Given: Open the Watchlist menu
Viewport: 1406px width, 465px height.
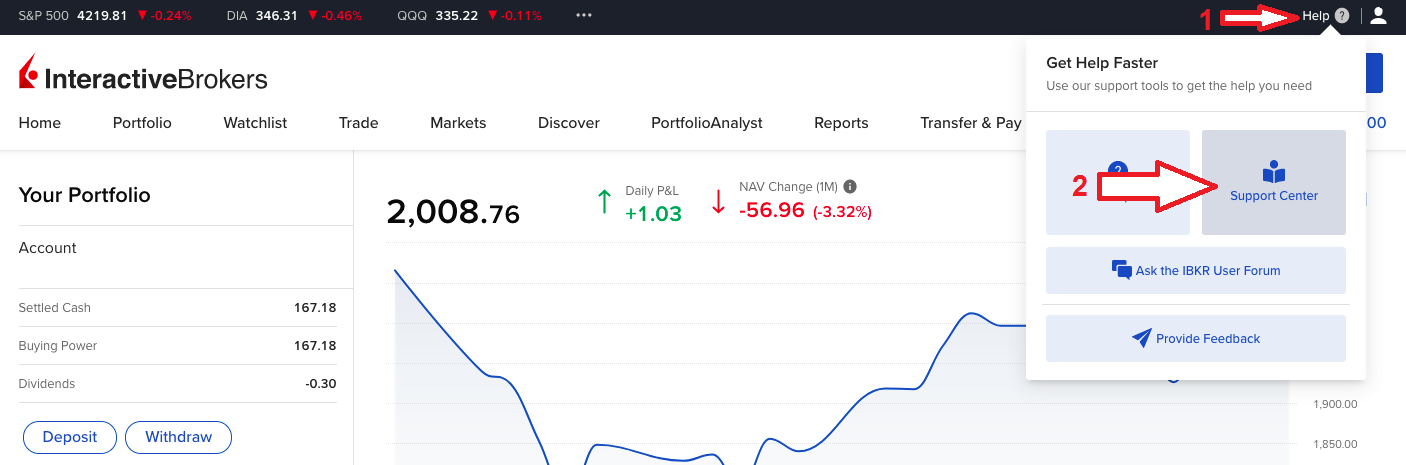Looking at the screenshot, I should (x=255, y=123).
